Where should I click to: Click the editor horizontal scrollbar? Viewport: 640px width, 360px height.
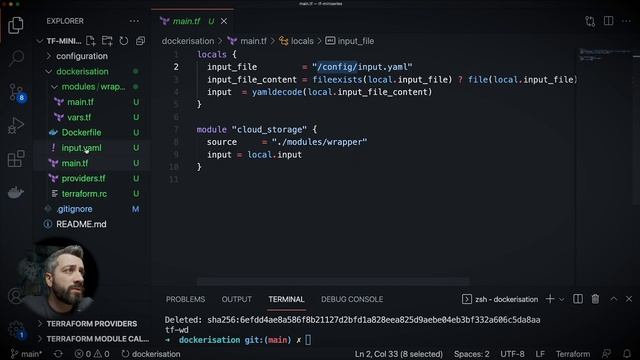pos(333,282)
